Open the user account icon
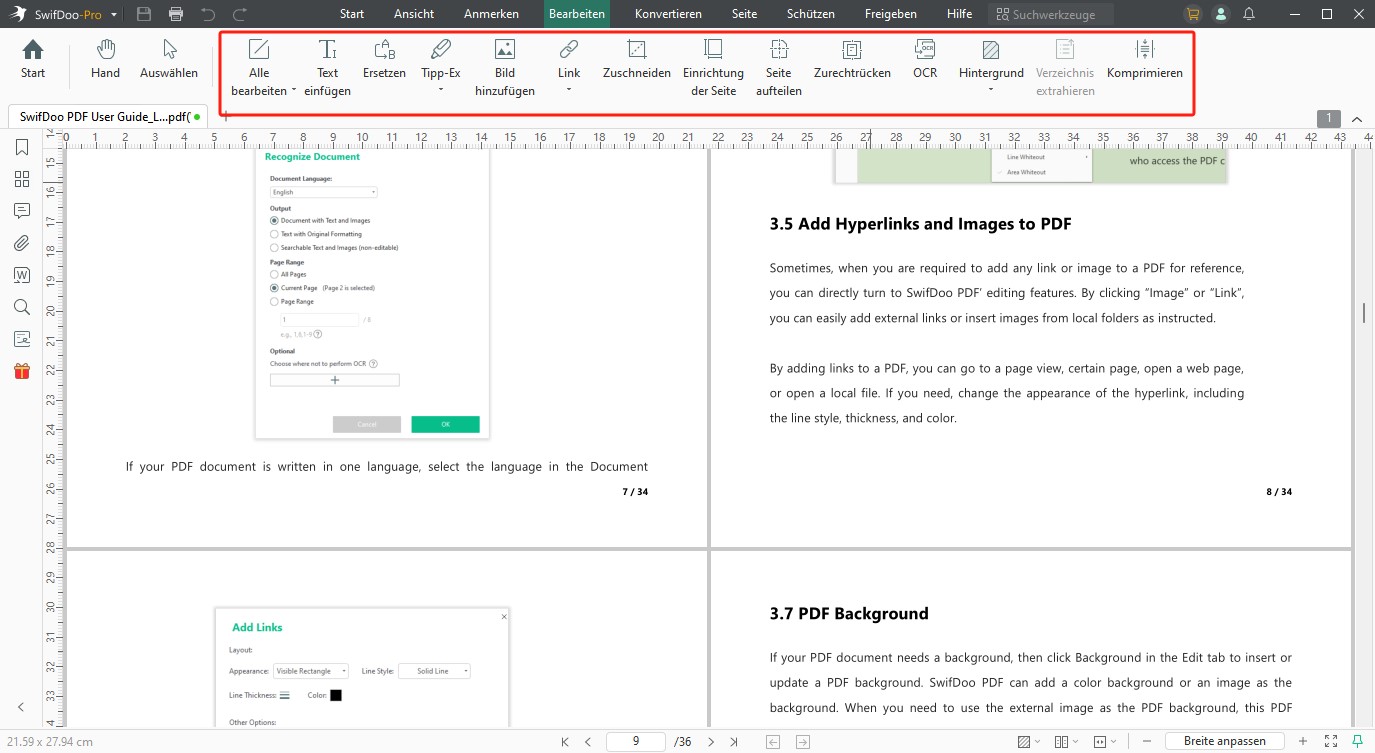Screen dimensions: 1375x753 (x=1220, y=14)
